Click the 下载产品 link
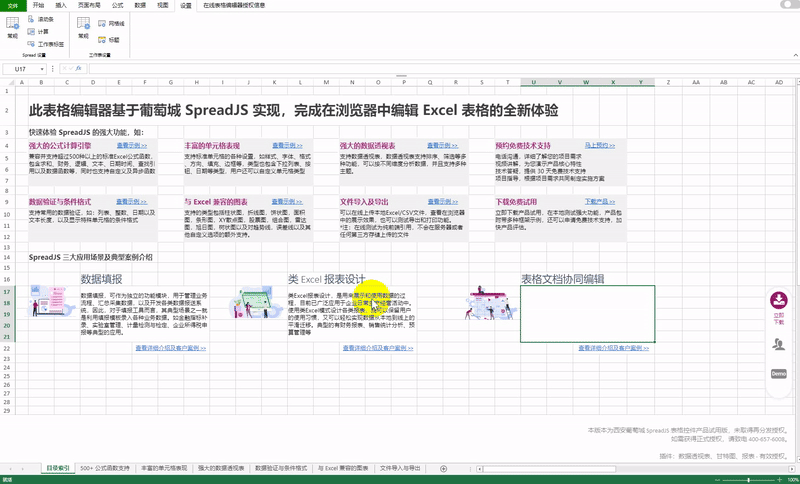The width and height of the screenshot is (800, 484). 599,201
